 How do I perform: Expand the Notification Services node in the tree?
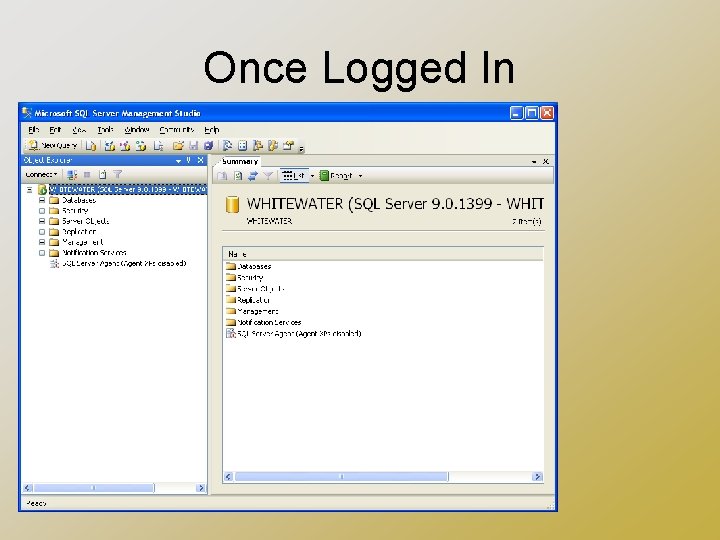point(42,253)
